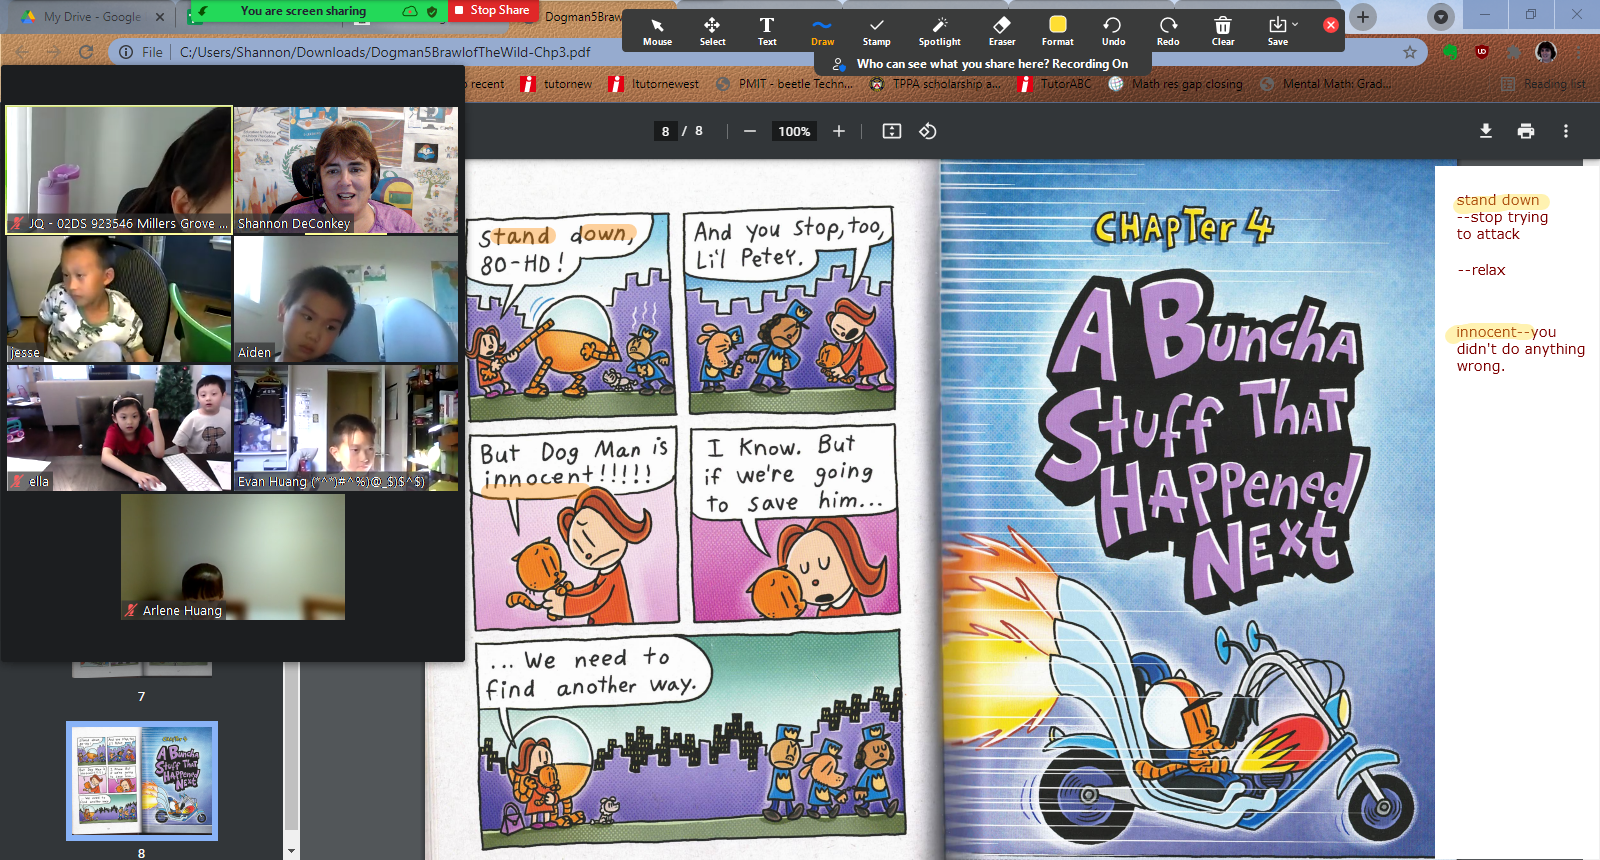Stop sharing the screen
Viewport: 1600px width, 860px height.
(493, 10)
